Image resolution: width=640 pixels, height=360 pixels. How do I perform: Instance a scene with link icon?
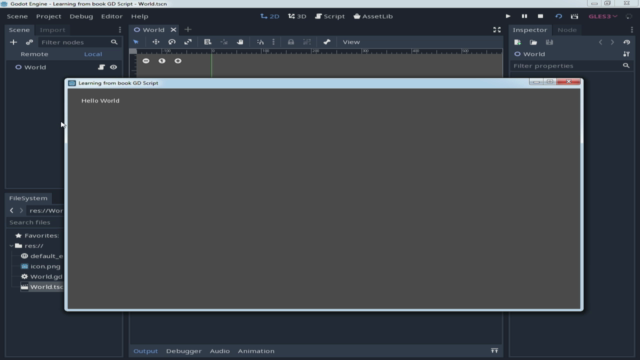pyautogui.click(x=29, y=42)
